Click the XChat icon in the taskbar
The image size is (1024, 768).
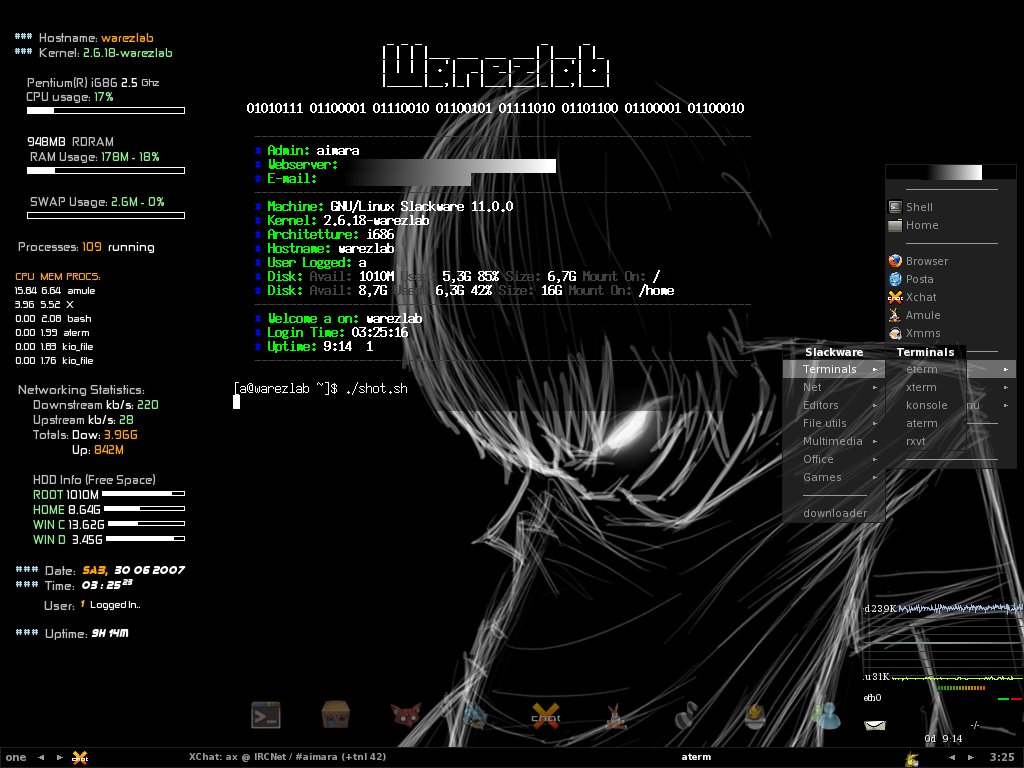coord(80,758)
